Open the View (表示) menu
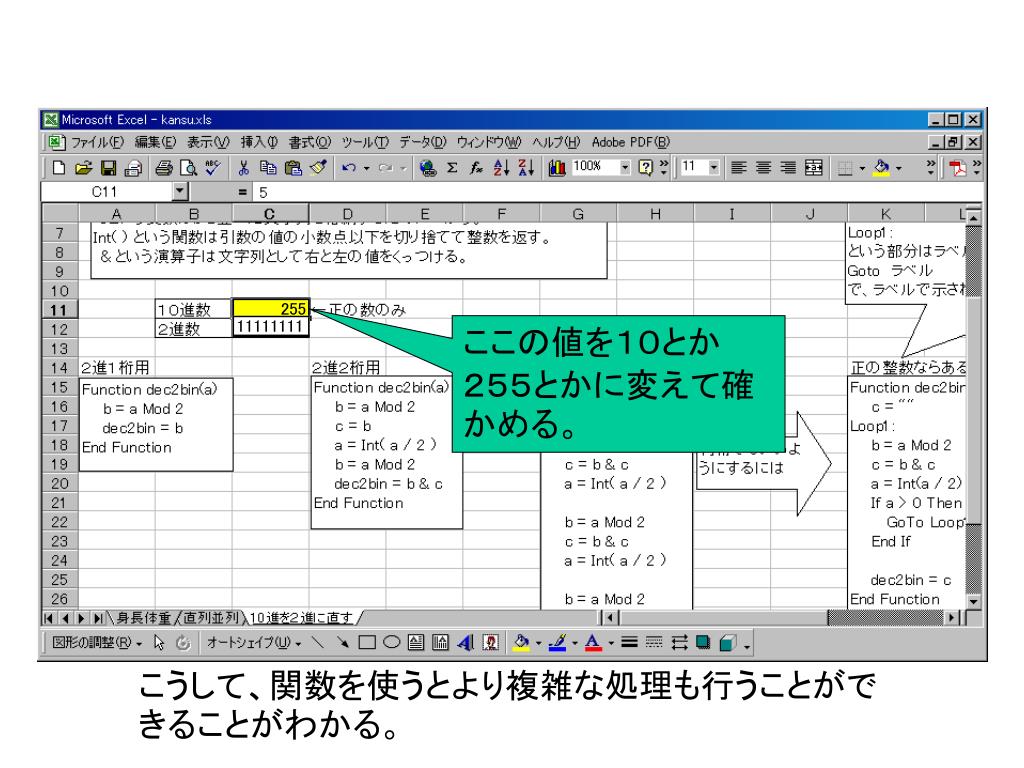 (x=208, y=142)
